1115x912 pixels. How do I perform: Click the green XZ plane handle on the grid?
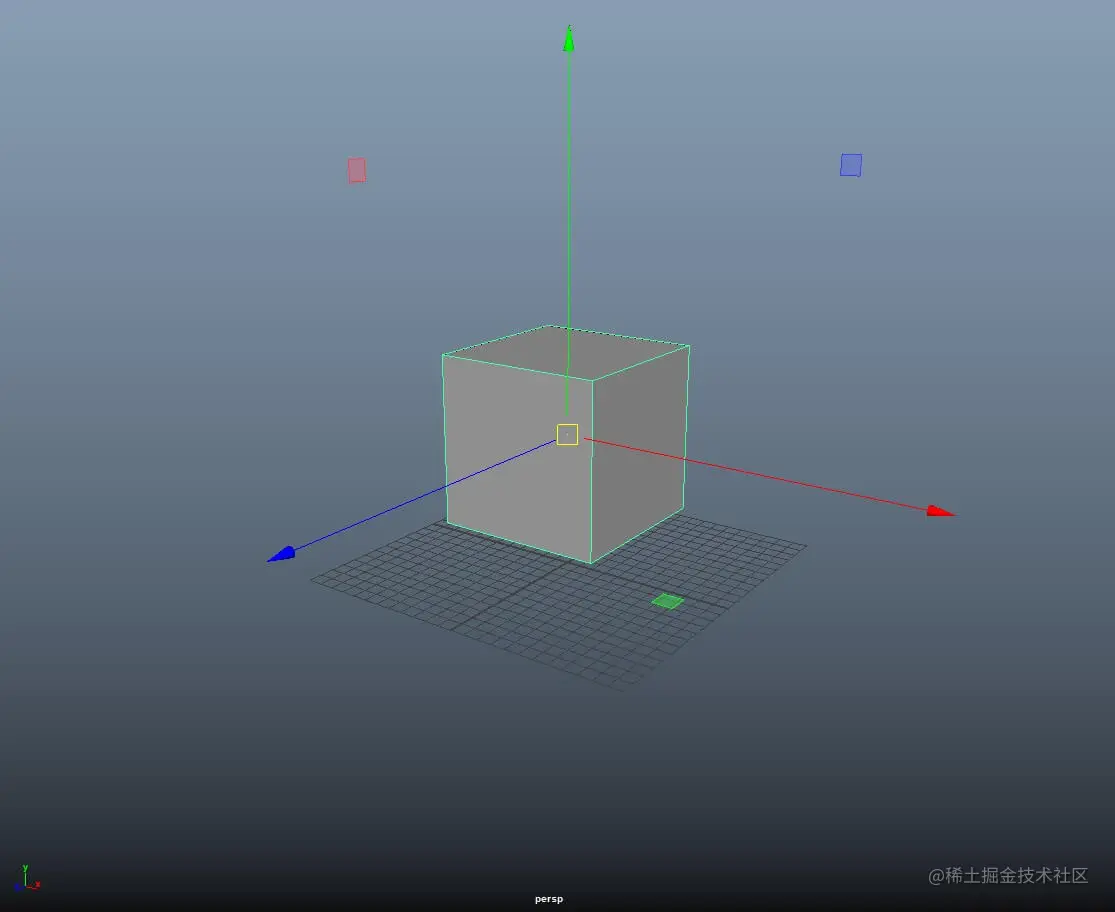pyautogui.click(x=668, y=601)
